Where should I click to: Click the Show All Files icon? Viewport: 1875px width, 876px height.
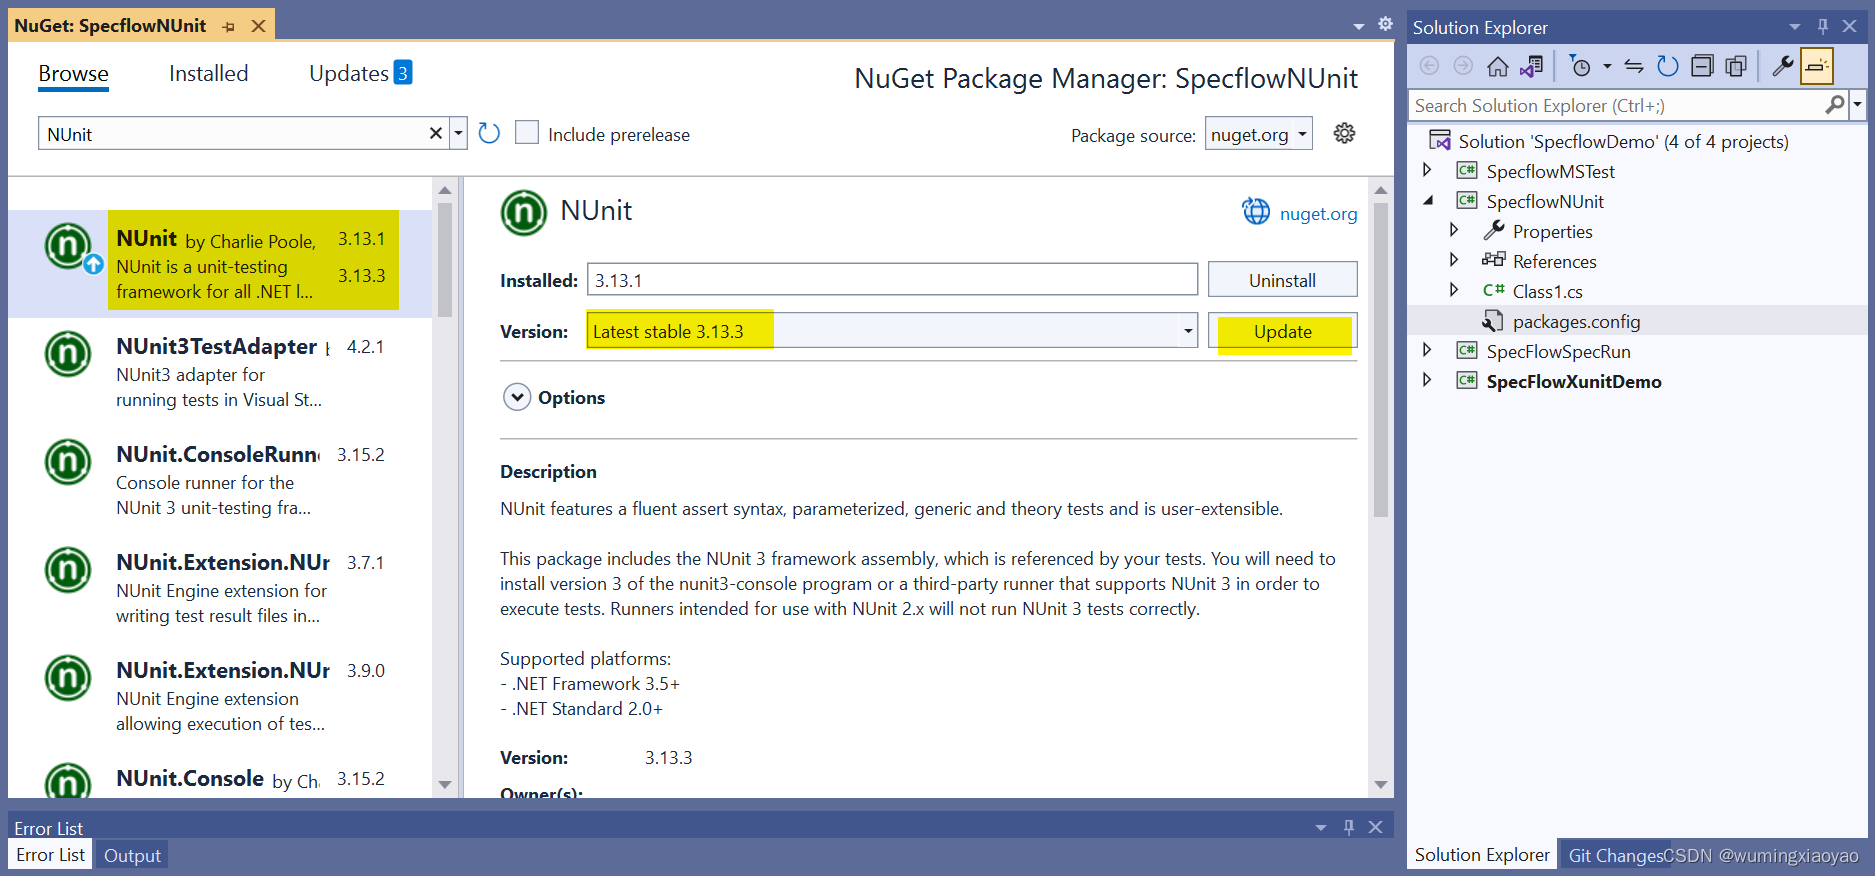point(1736,66)
